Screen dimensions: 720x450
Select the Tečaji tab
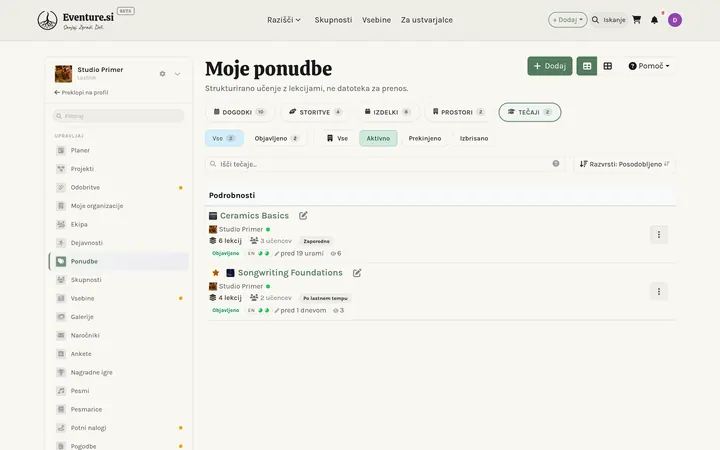pyautogui.click(x=529, y=112)
